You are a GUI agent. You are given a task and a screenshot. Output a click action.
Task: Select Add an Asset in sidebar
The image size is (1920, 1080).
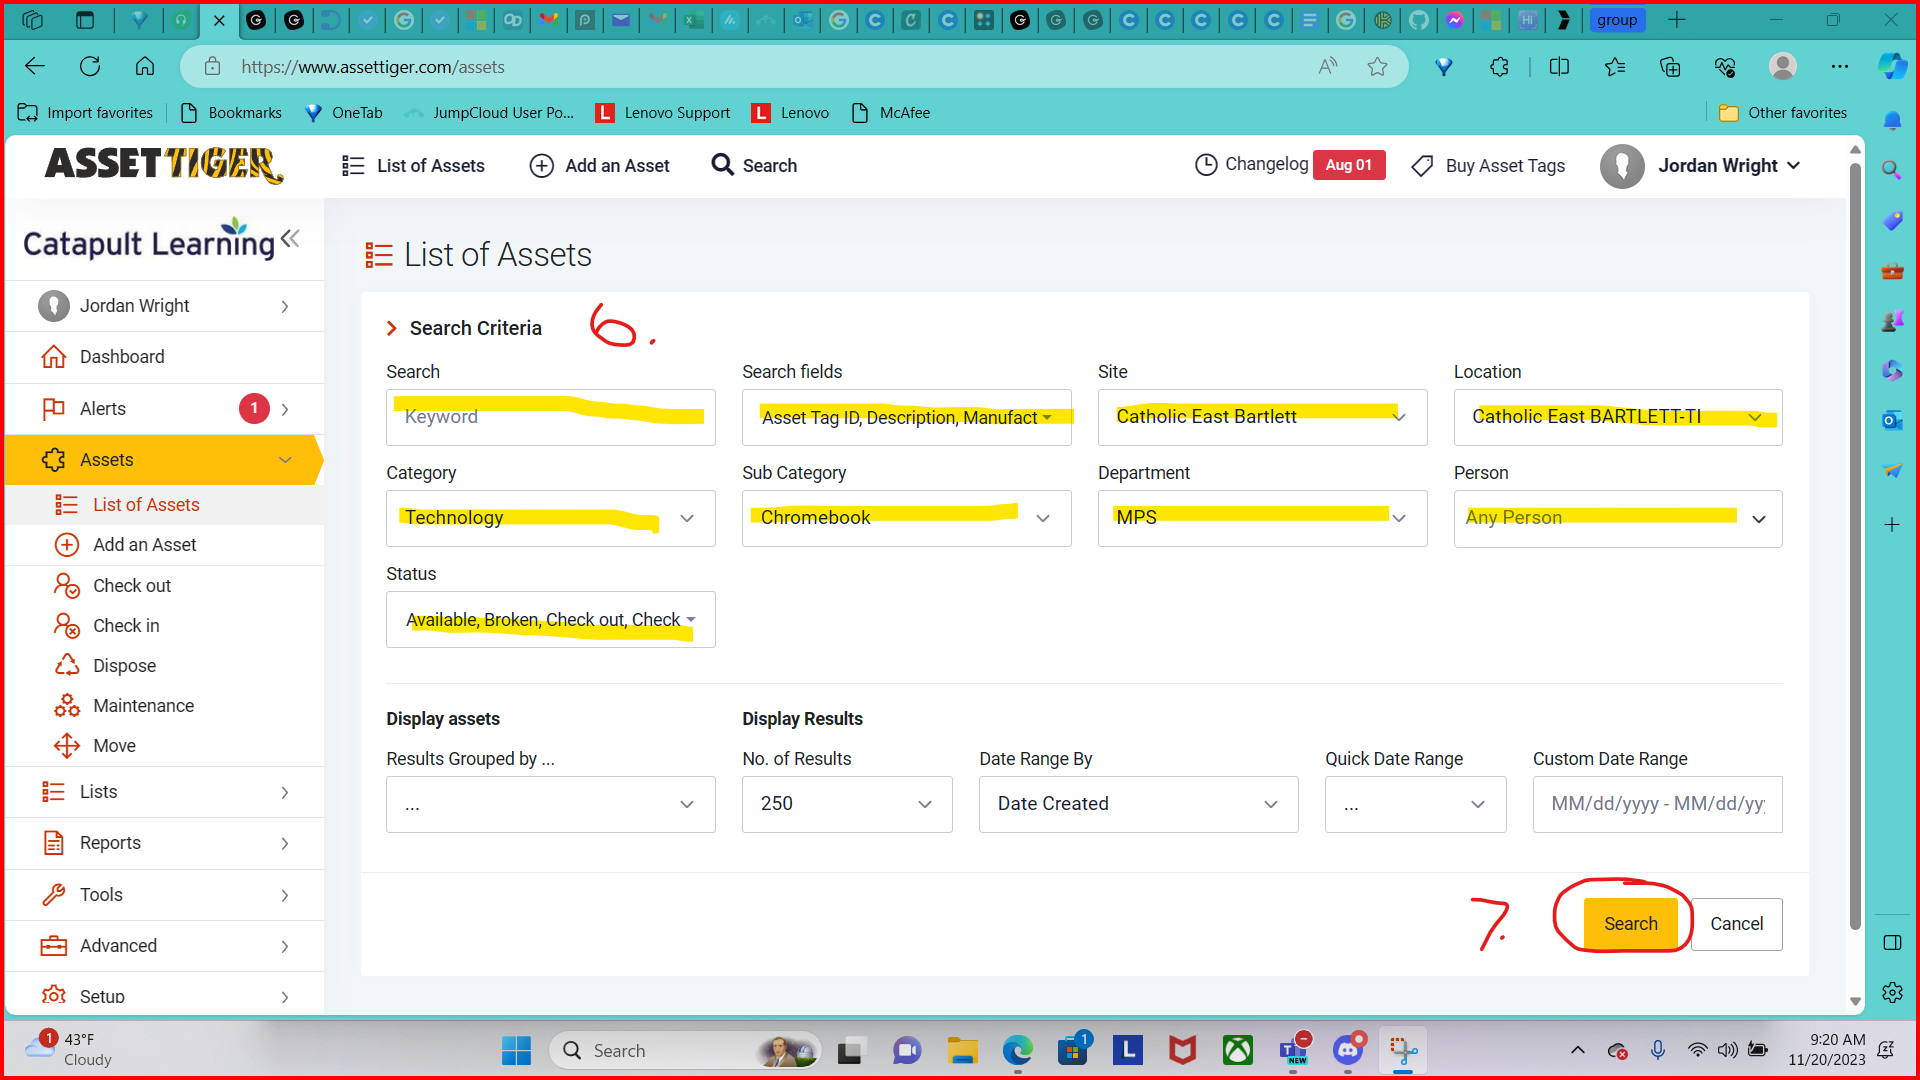point(145,545)
